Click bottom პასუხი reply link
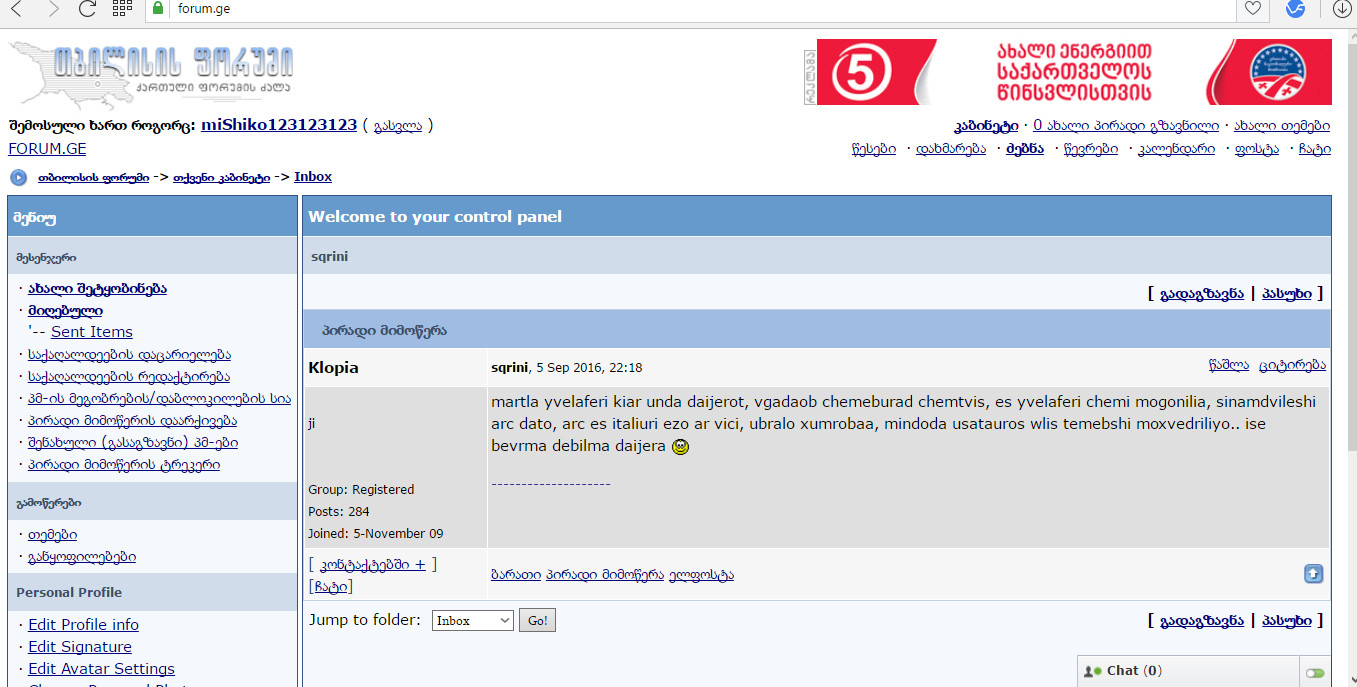This screenshot has height=687, width=1357. point(1287,621)
